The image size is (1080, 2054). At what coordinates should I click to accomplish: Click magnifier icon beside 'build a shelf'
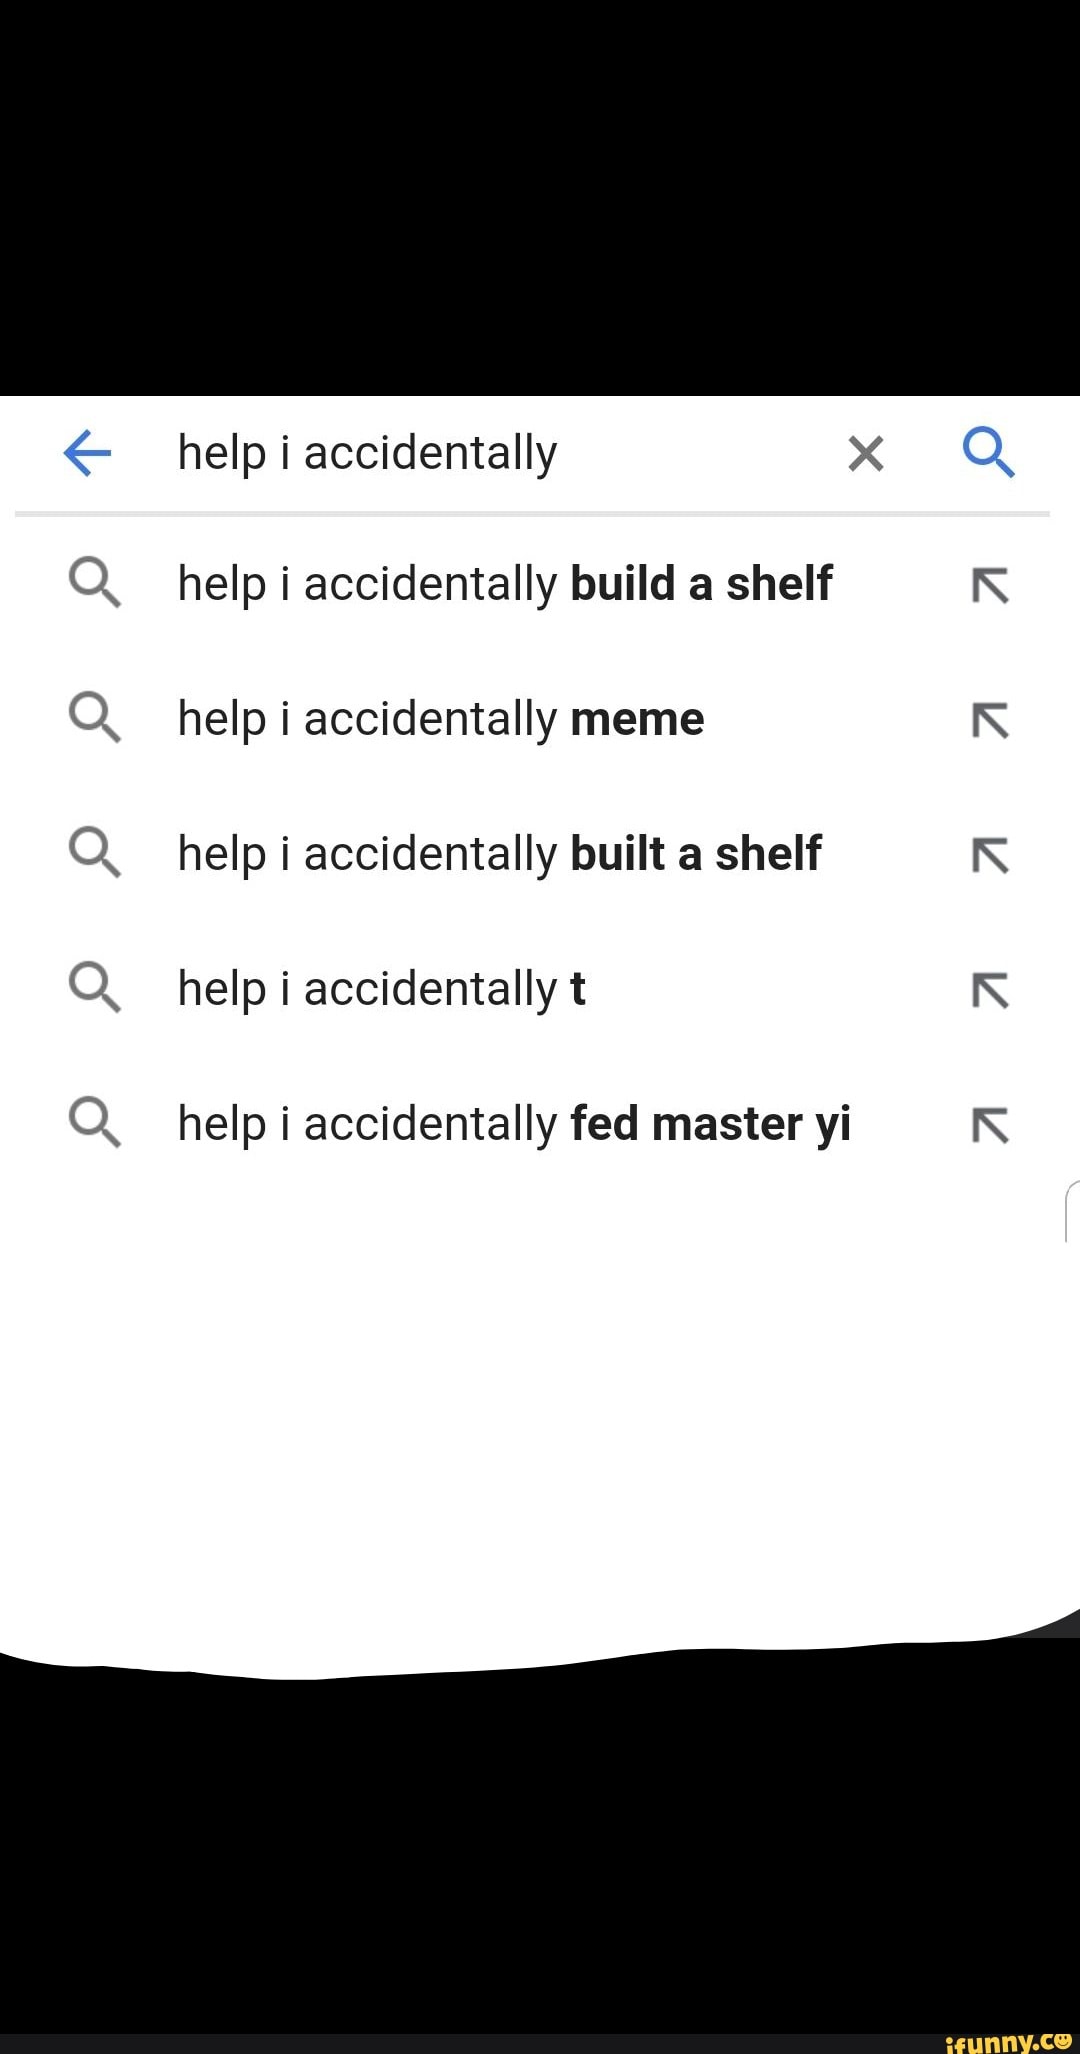[95, 584]
